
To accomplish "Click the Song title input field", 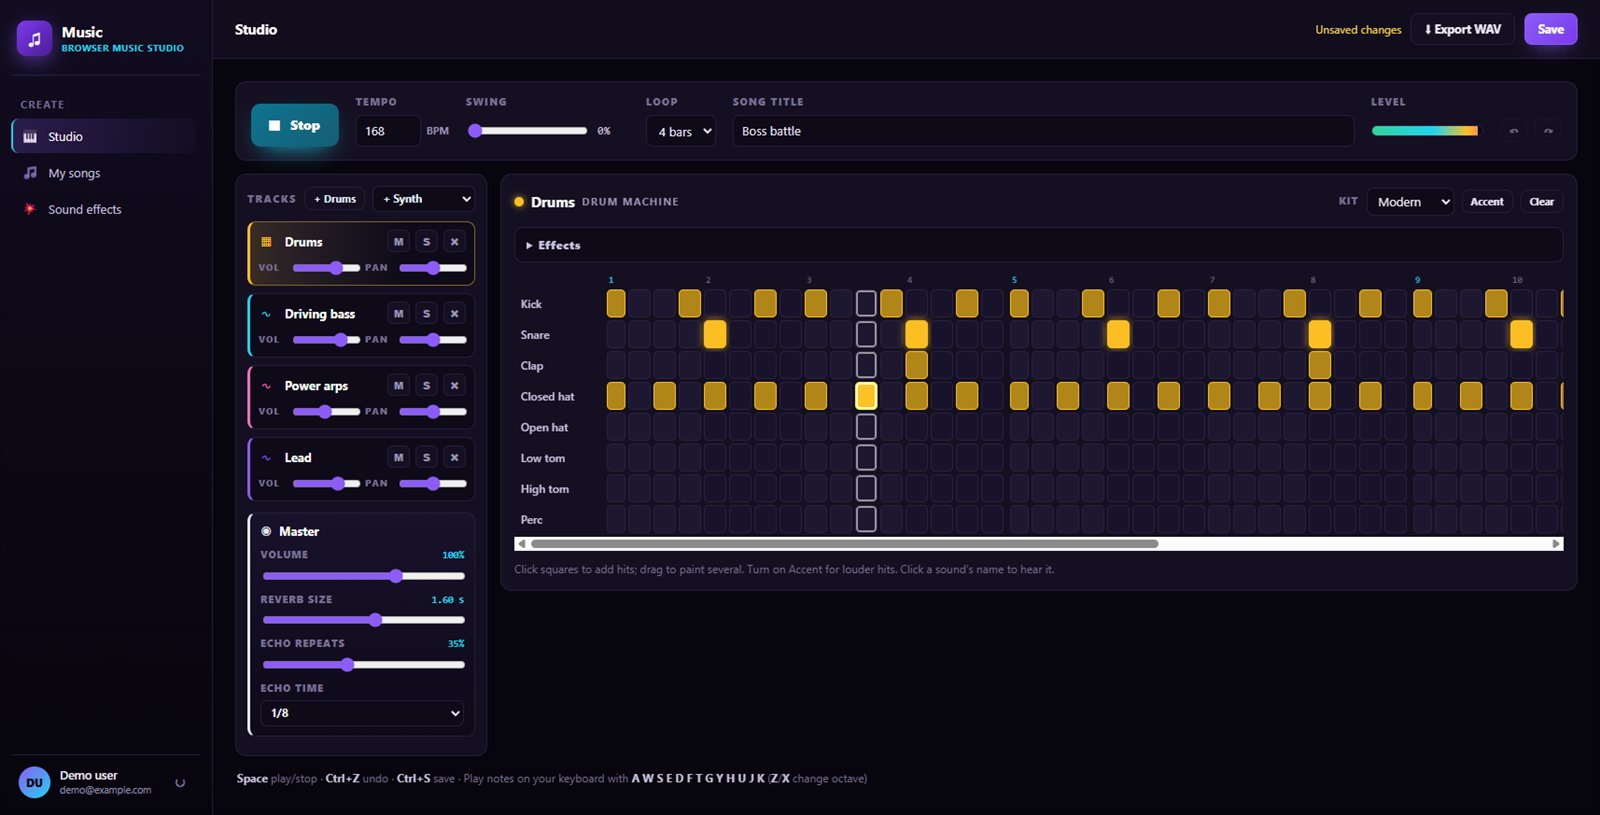I will [x=1044, y=131].
